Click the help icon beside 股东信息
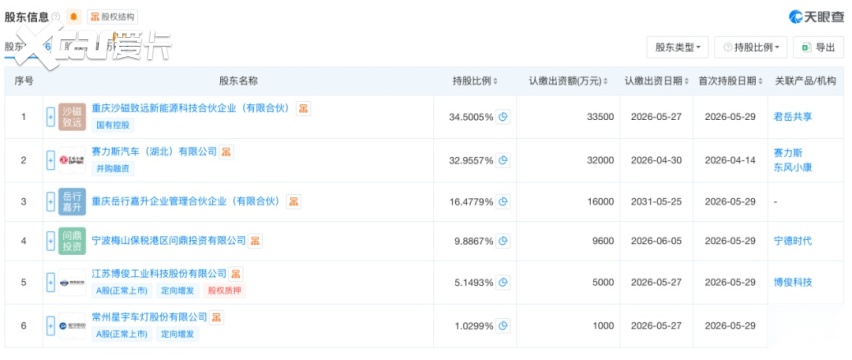The image size is (852, 360). [56, 17]
